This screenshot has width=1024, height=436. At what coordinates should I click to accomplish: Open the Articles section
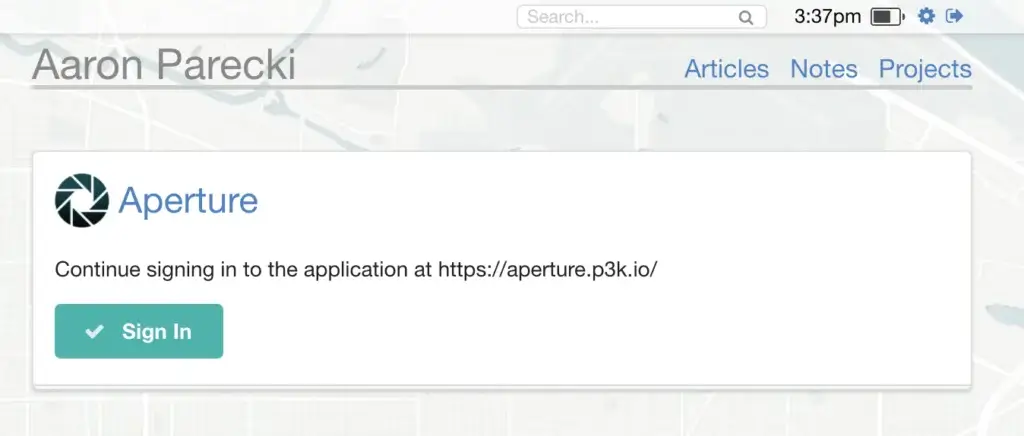(726, 69)
